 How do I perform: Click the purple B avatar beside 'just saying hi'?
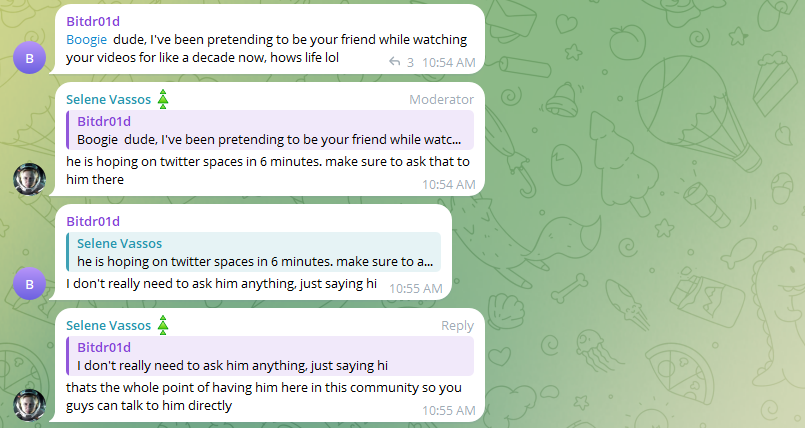(29, 283)
